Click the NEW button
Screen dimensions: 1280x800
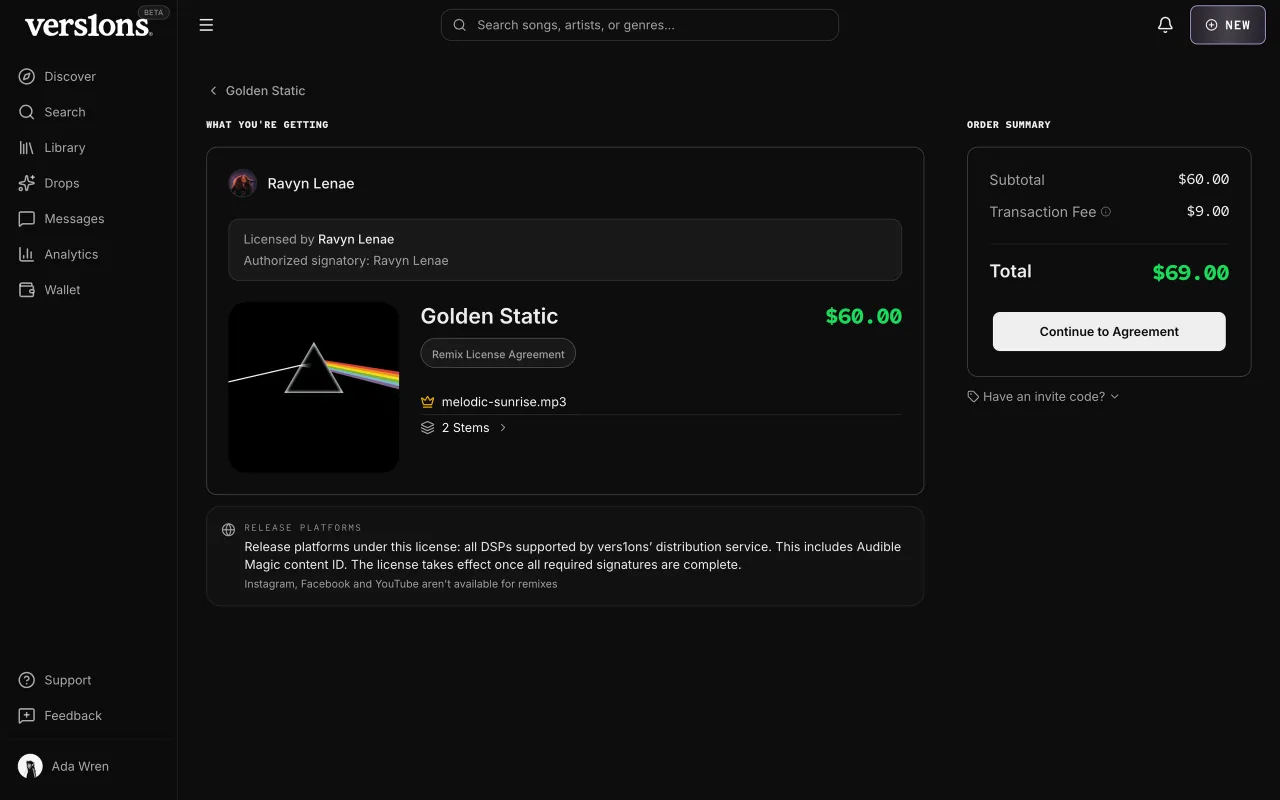(x=1228, y=25)
